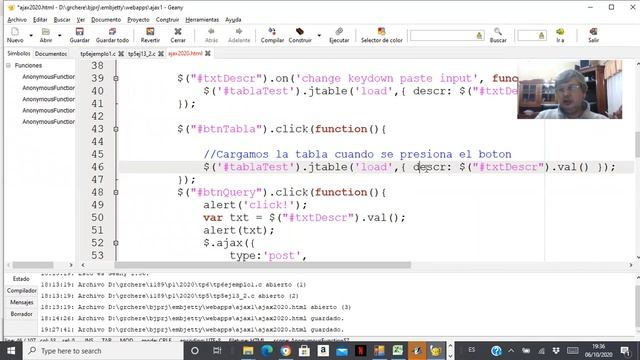Open the Buscar menu
640x360 pixels.
pyautogui.click(x=62, y=20)
